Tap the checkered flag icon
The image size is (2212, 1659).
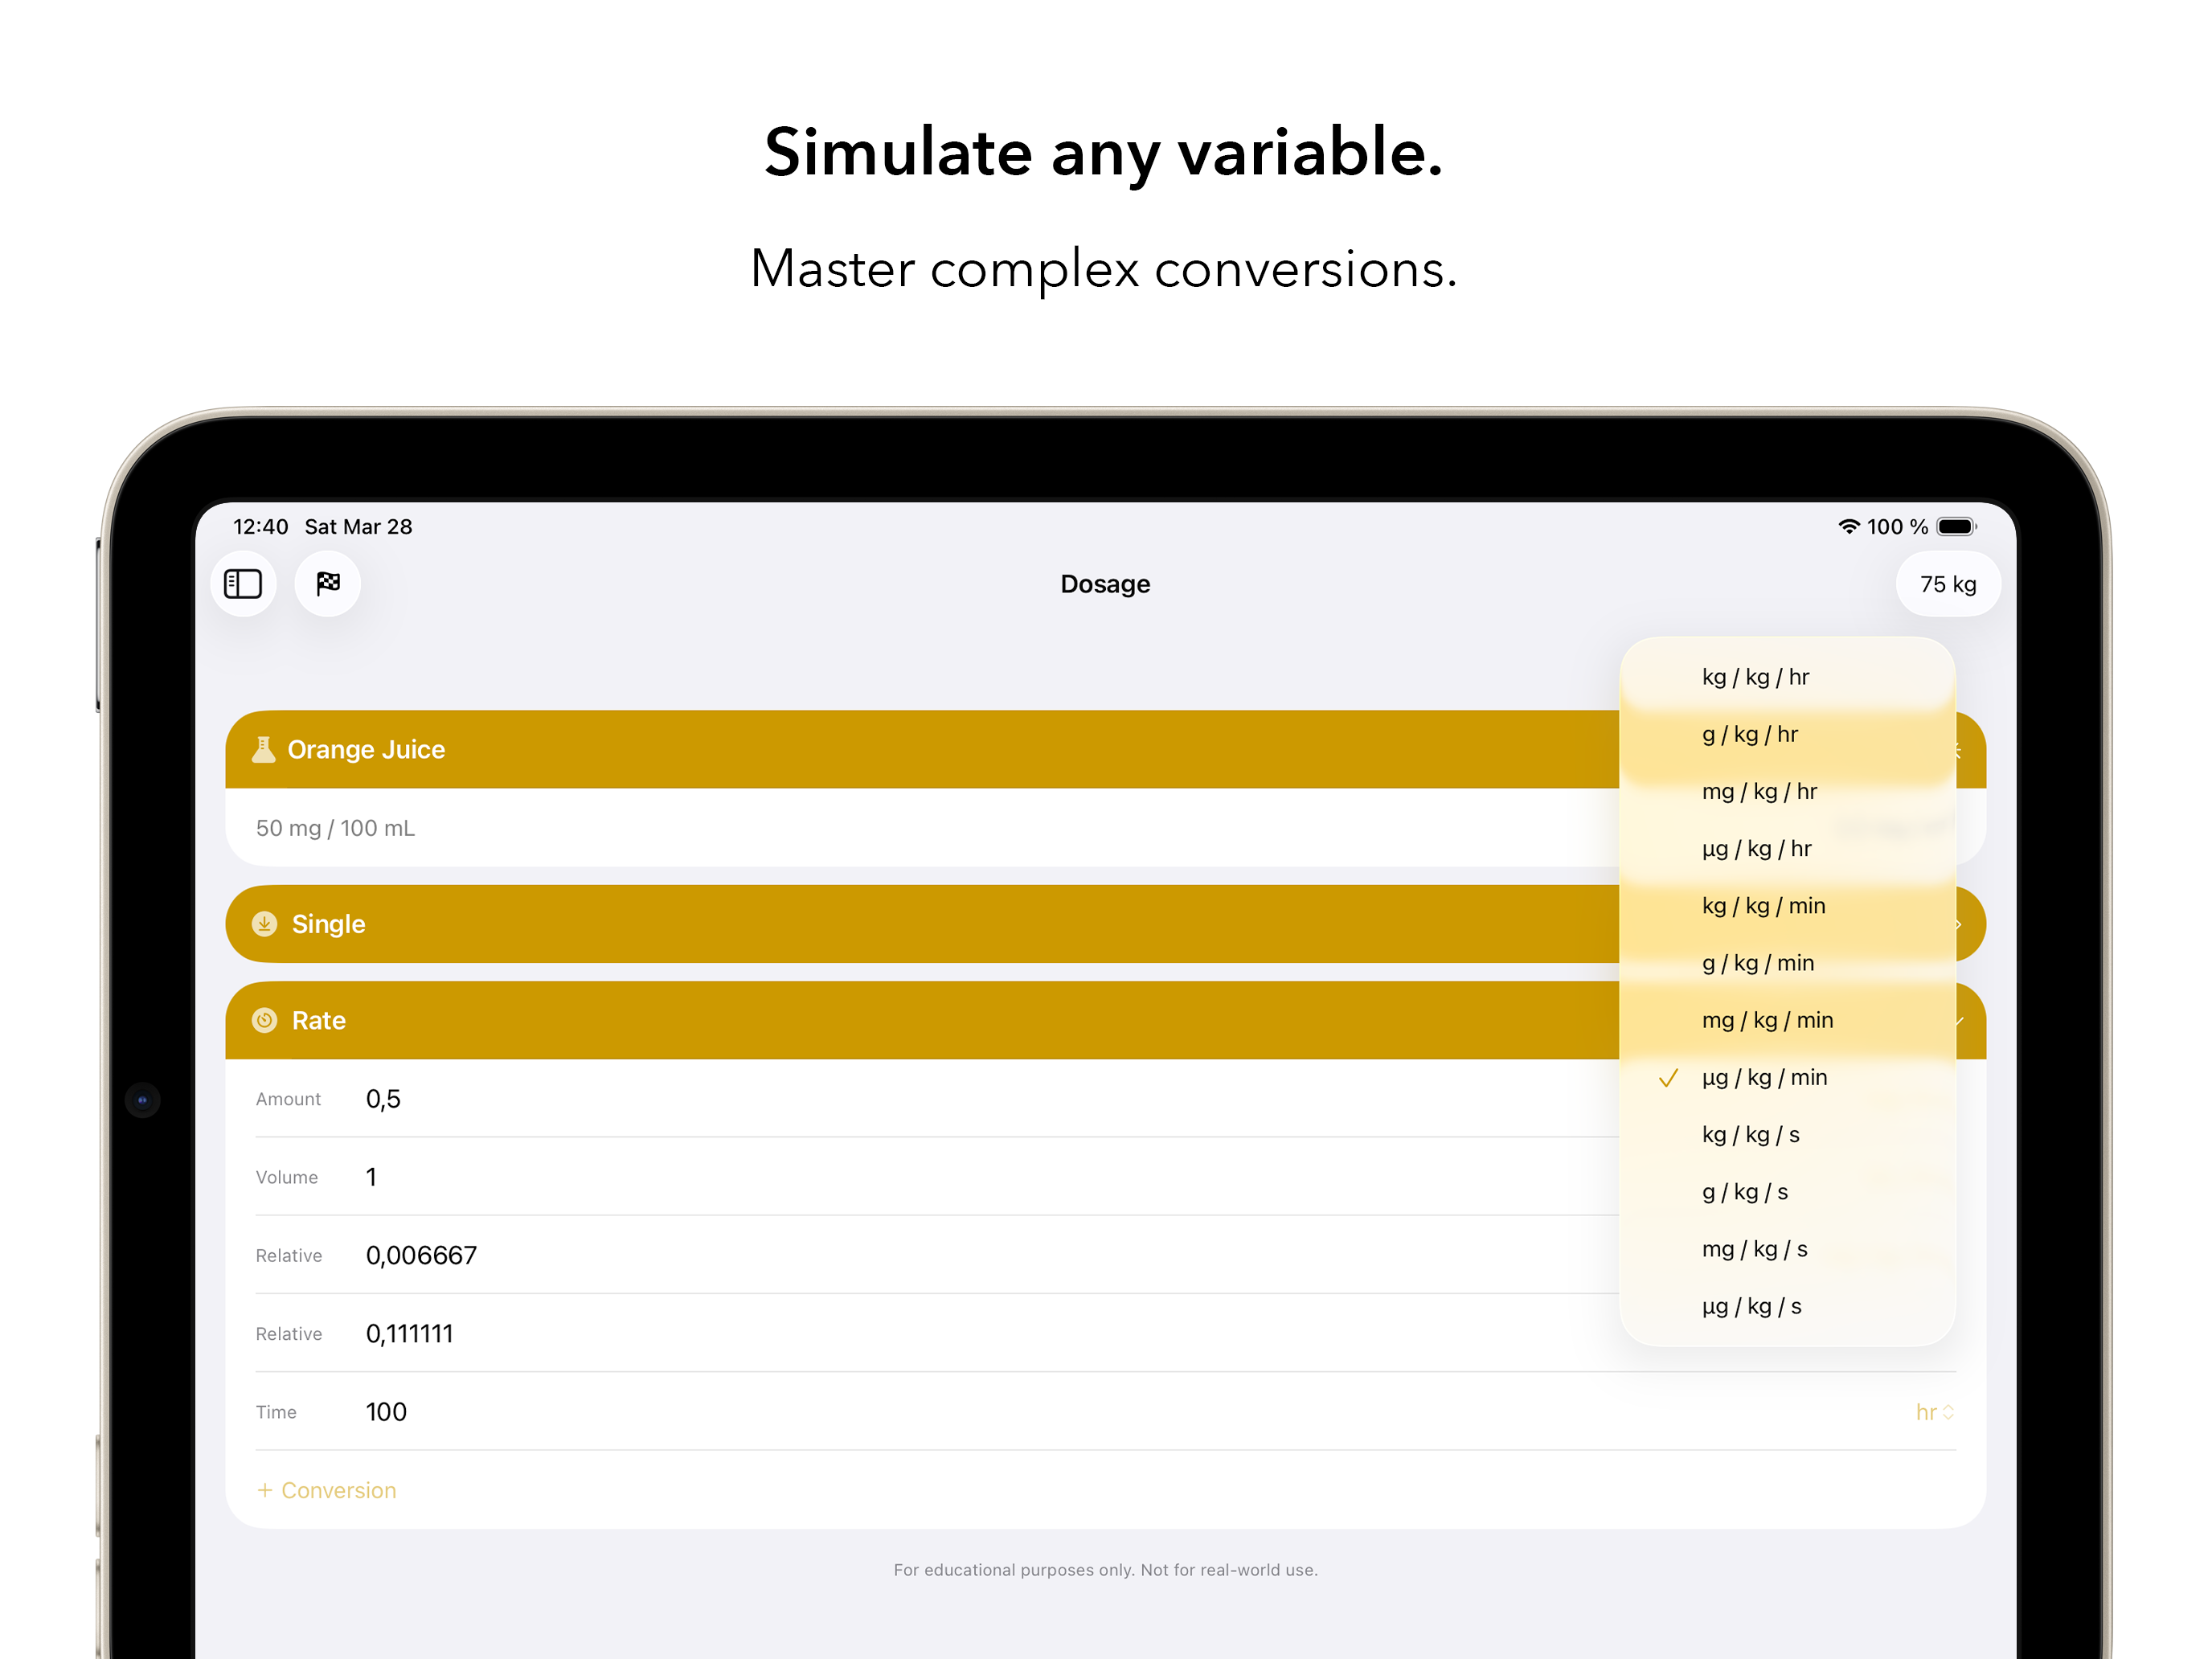[328, 584]
